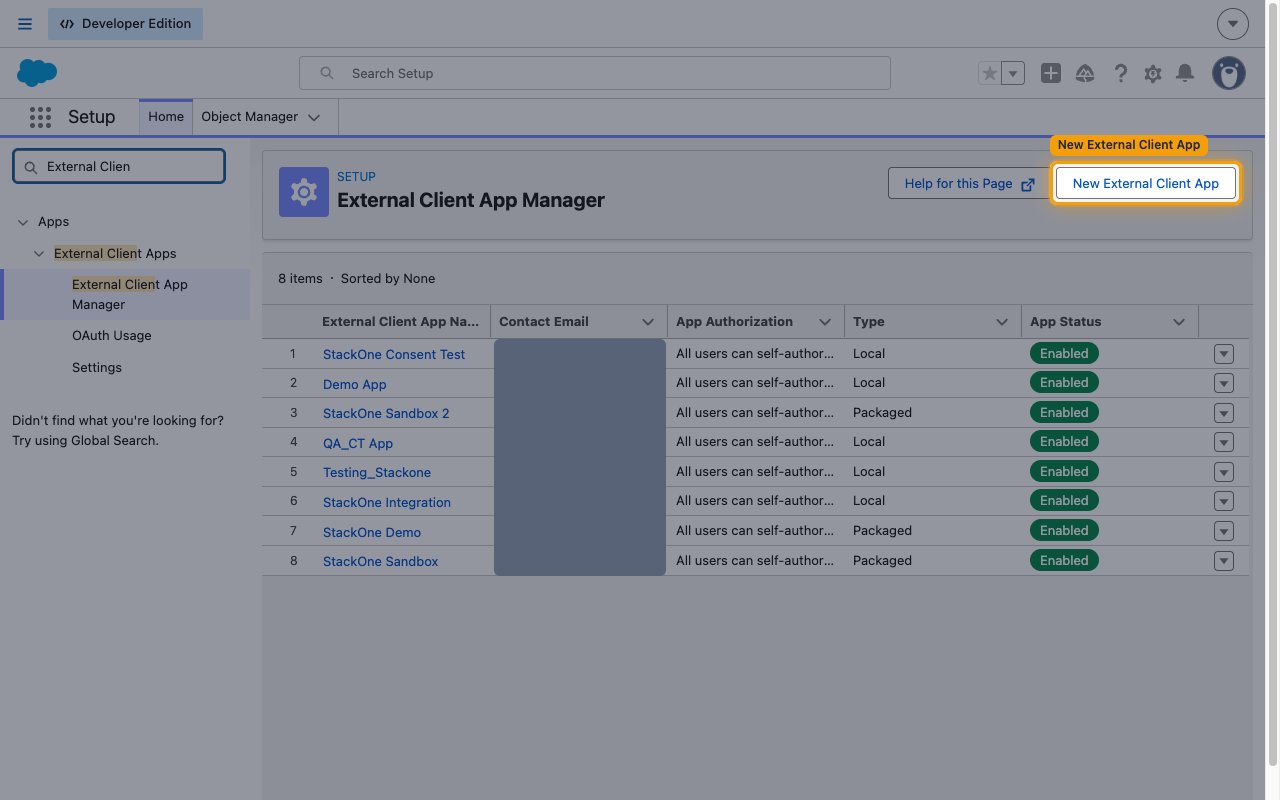Open the user profile avatar
This screenshot has height=800, width=1280.
click(1229, 73)
